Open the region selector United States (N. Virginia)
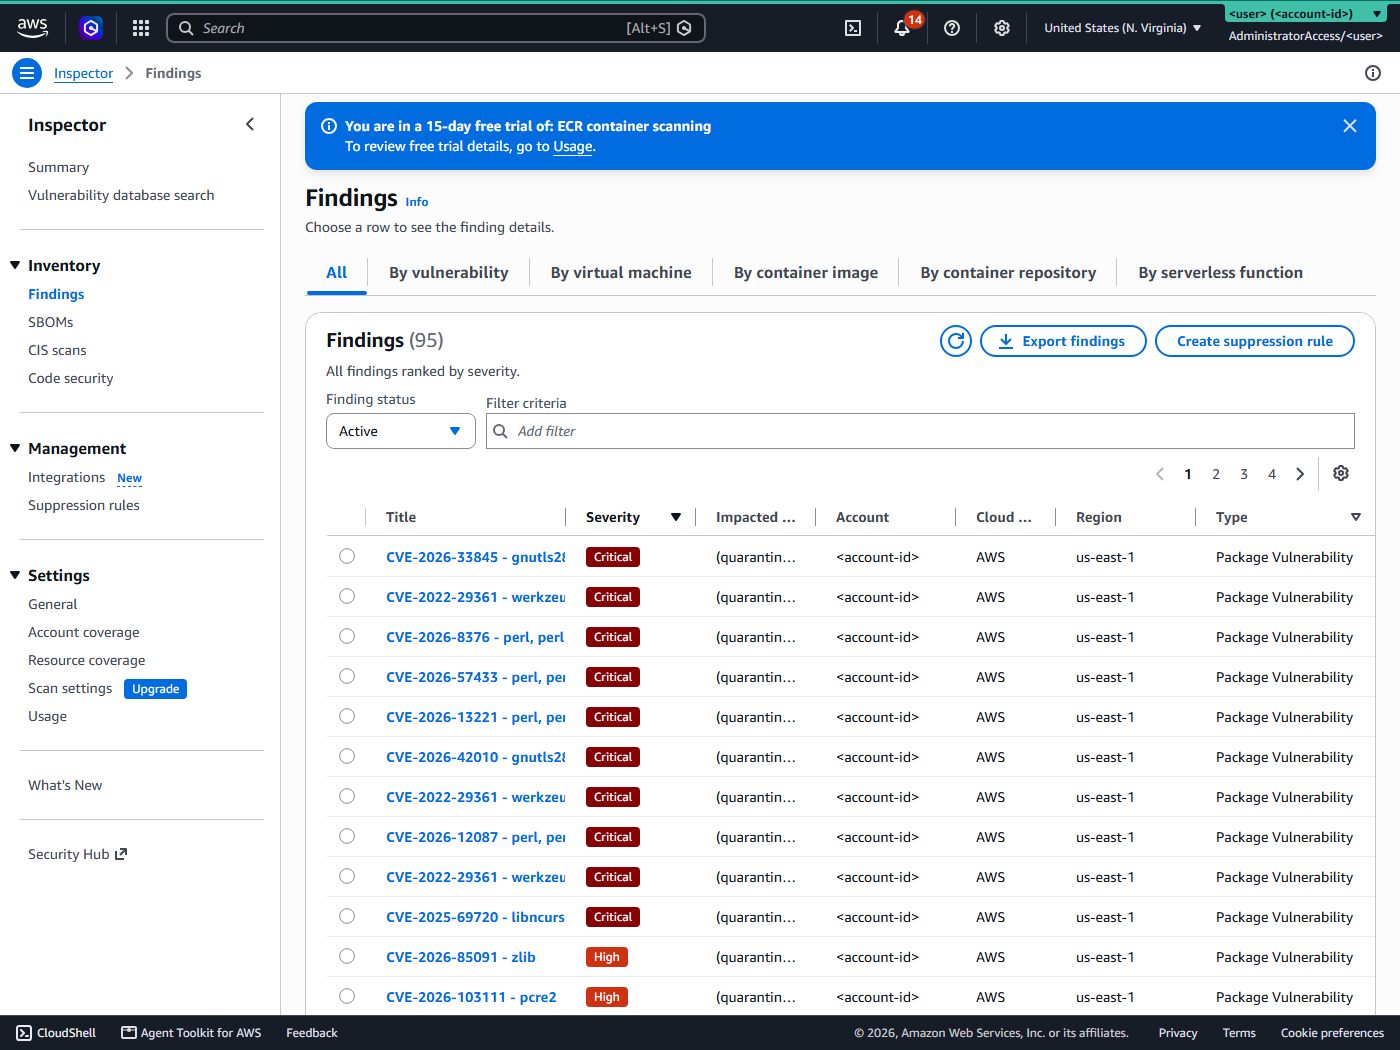Viewport: 1400px width, 1050px height. [x=1122, y=28]
